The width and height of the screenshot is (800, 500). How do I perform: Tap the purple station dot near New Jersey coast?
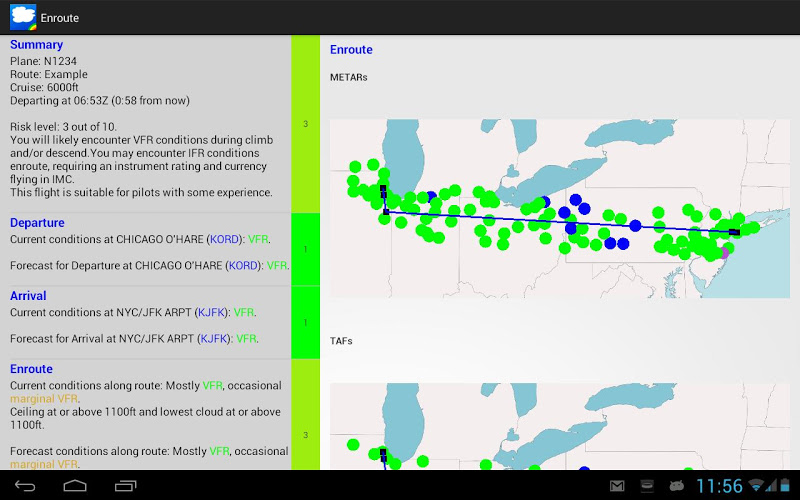(x=723, y=253)
